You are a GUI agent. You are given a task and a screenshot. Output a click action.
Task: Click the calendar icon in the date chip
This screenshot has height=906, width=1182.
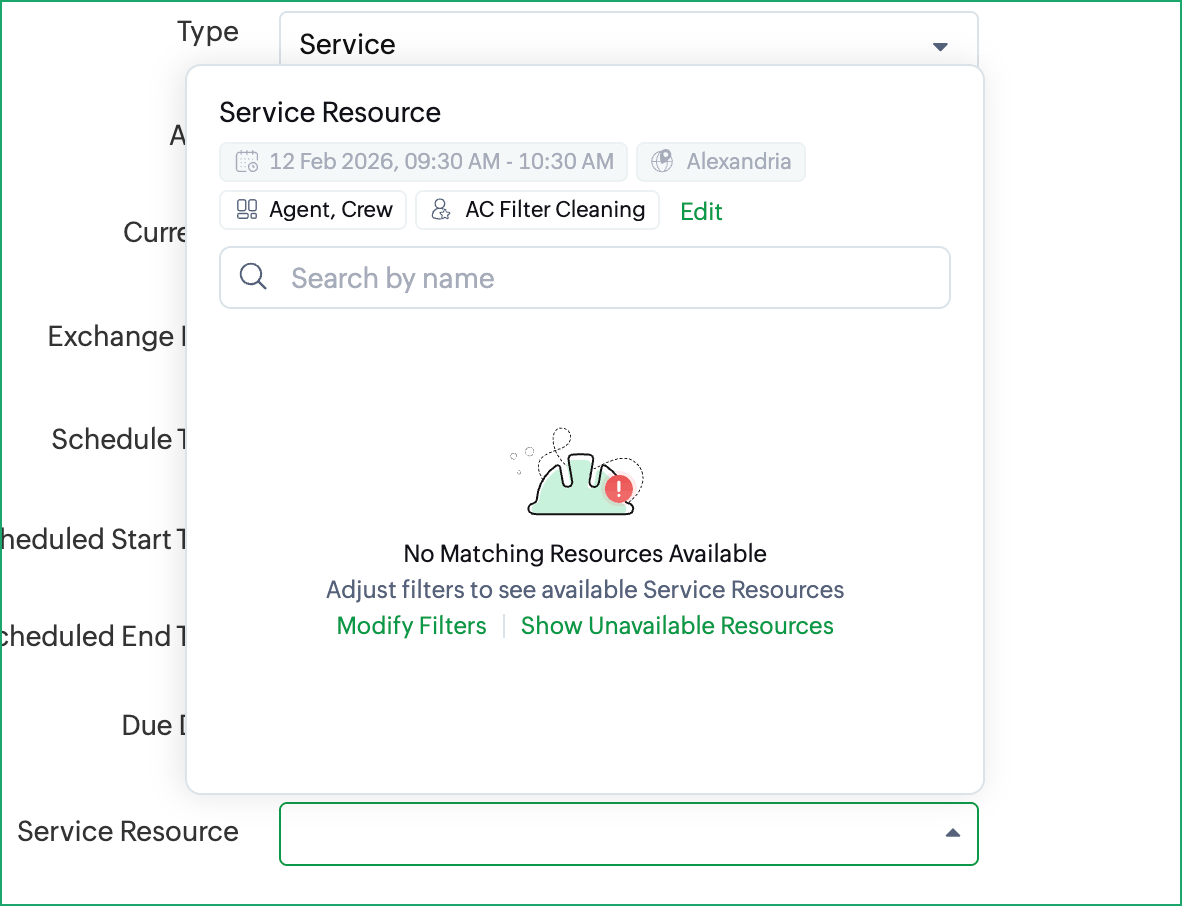pos(246,162)
